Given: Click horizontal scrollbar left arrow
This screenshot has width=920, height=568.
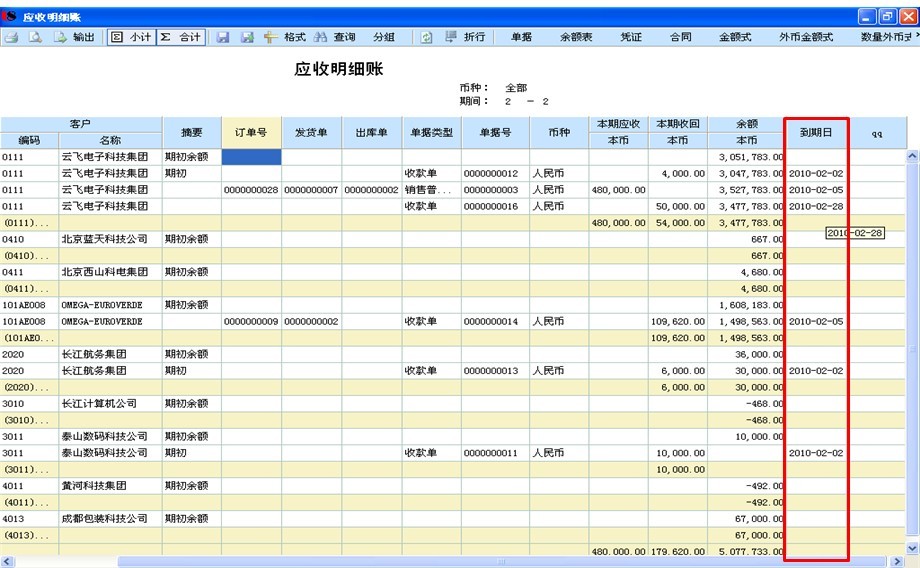Looking at the screenshot, I should [7, 562].
